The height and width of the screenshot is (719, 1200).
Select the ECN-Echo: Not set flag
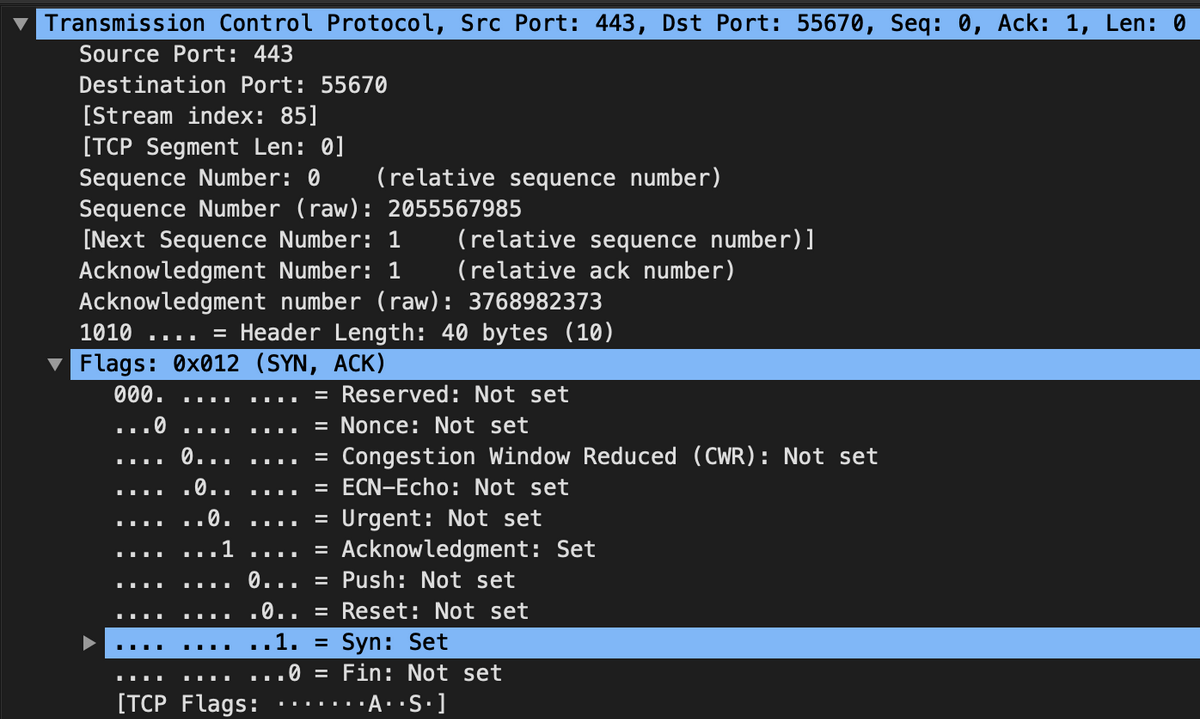point(342,488)
